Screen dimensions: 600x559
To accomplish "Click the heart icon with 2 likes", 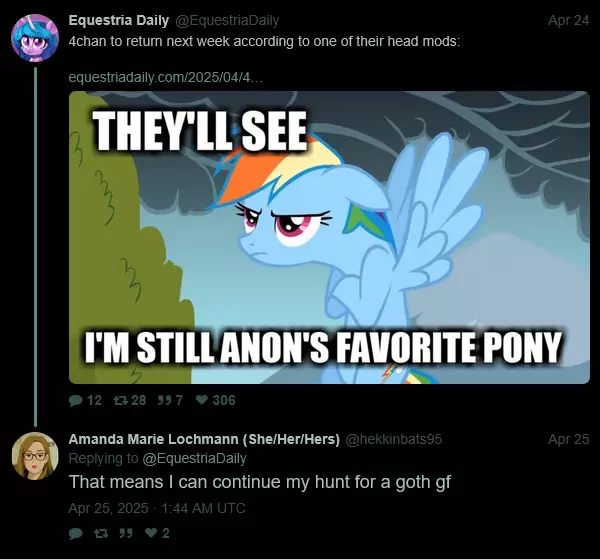I will click(x=152, y=533).
